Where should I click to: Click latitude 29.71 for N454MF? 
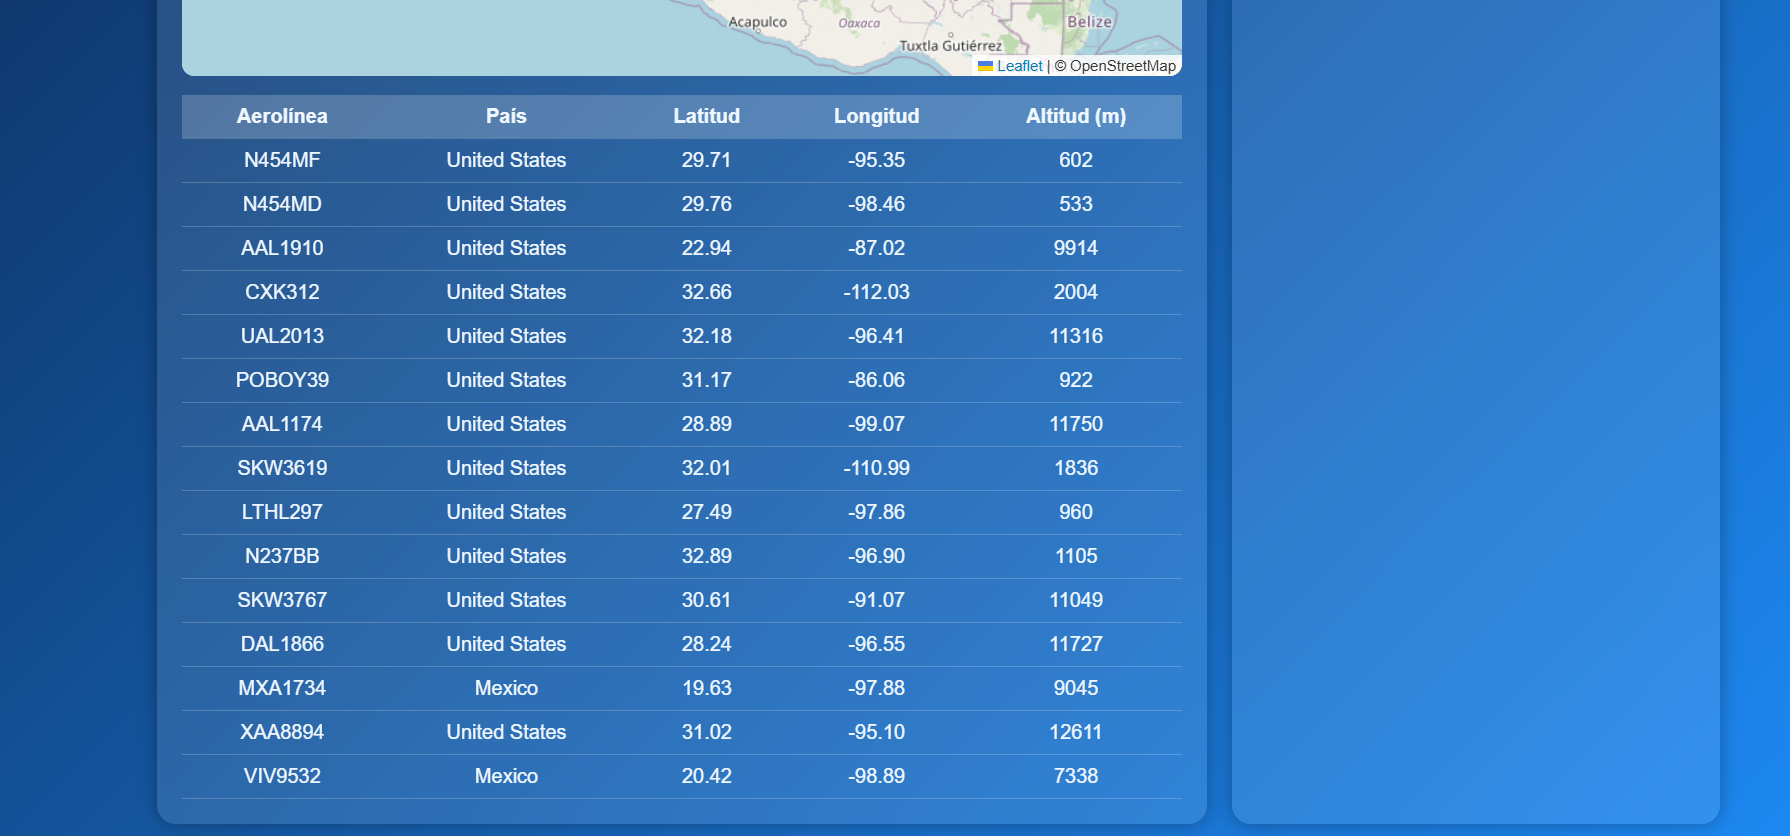tap(707, 160)
